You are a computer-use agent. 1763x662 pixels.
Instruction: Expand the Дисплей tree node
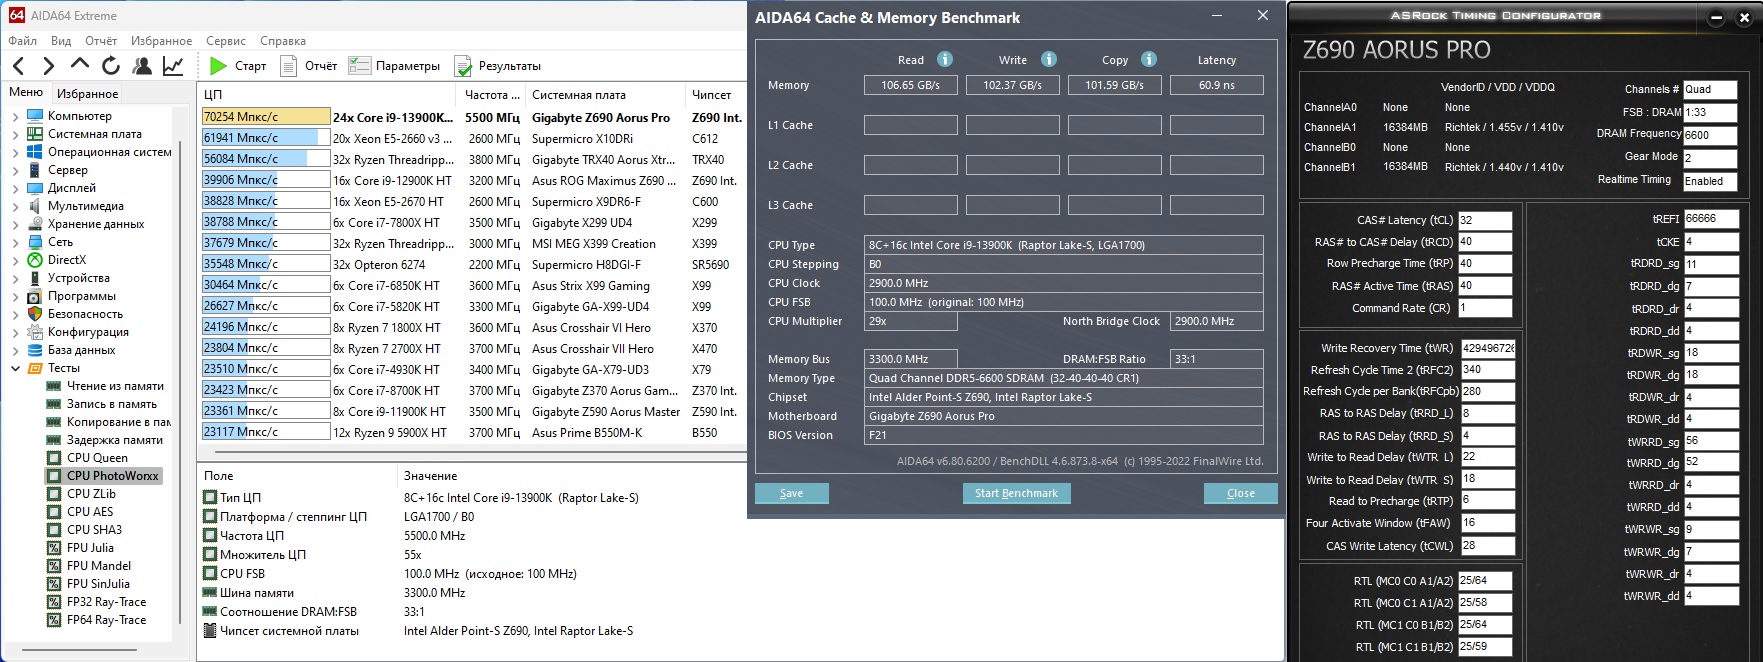pos(15,188)
